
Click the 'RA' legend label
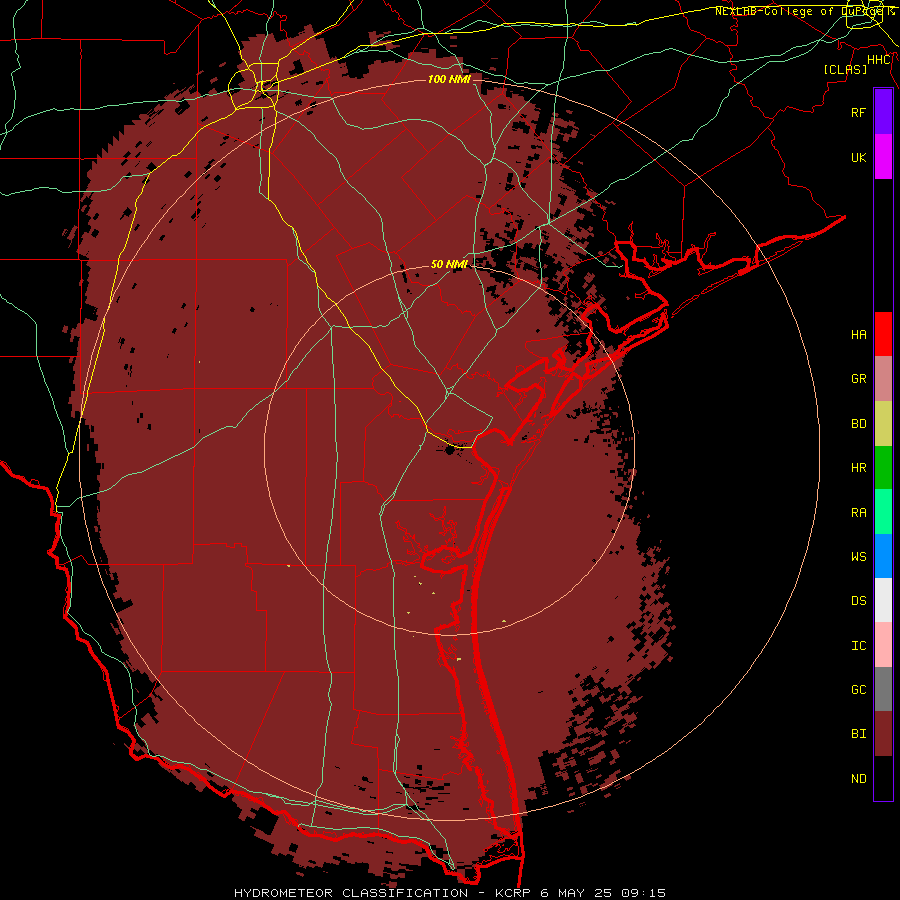point(858,512)
